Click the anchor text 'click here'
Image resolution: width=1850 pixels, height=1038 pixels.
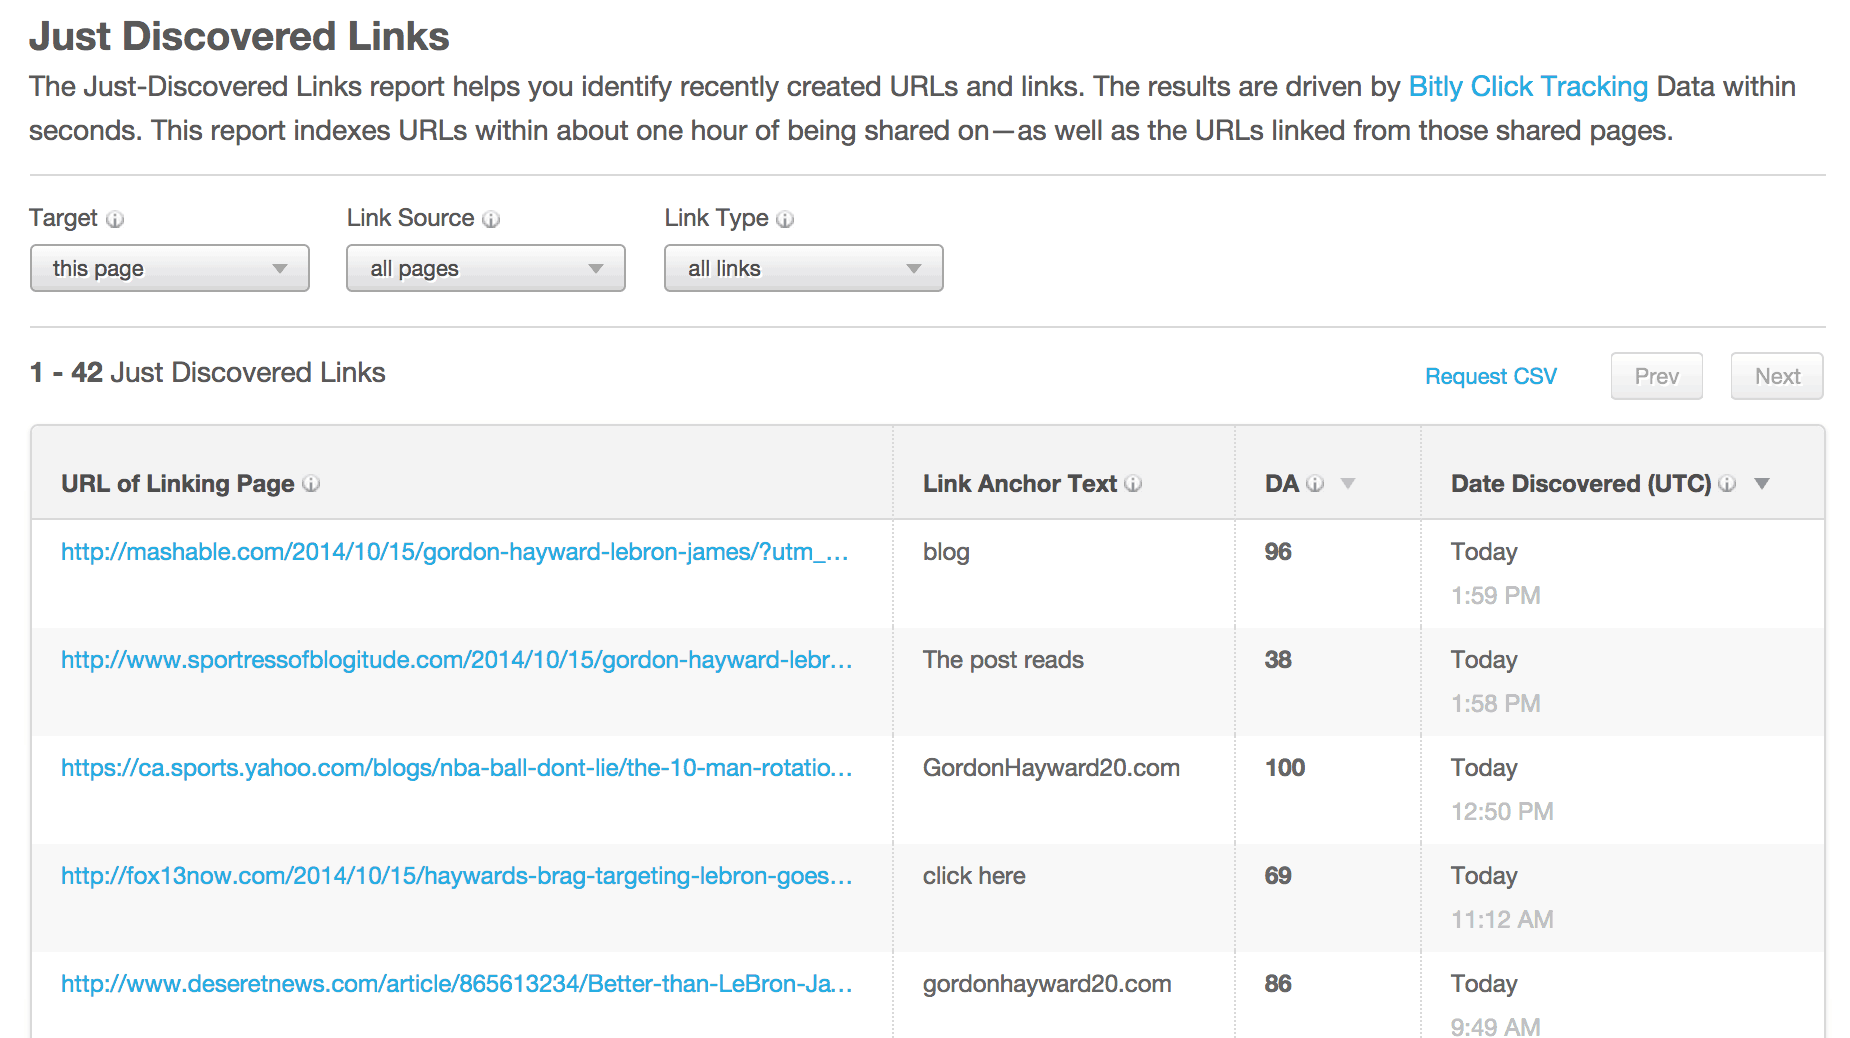pos(974,876)
